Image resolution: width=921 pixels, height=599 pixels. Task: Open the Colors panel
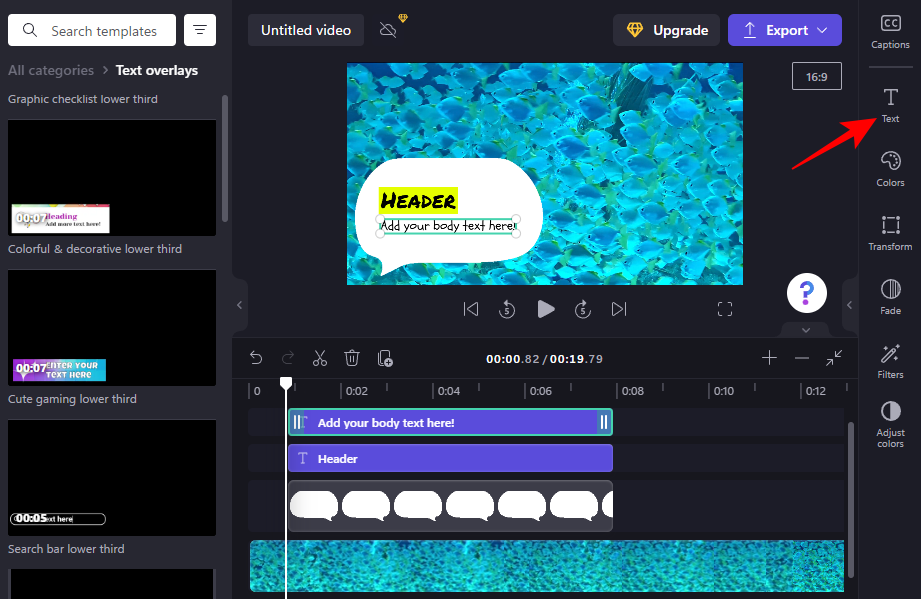coord(890,168)
